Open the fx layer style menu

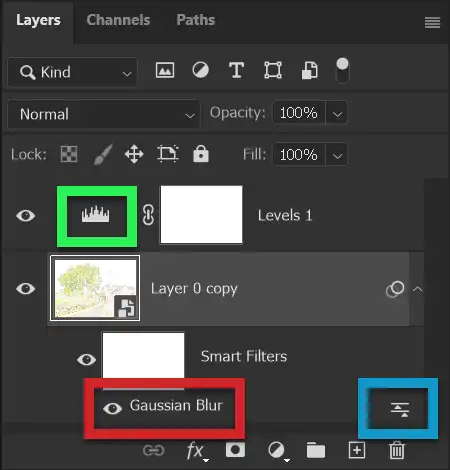click(x=196, y=451)
